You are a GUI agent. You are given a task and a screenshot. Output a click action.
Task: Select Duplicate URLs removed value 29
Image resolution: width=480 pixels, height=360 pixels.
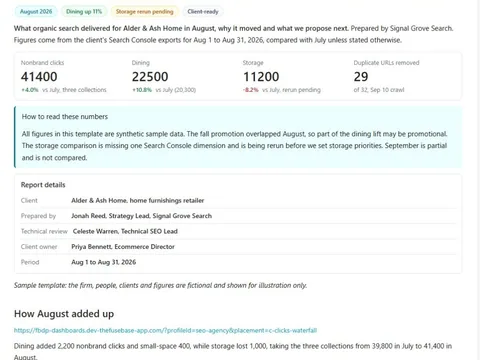[361, 77]
